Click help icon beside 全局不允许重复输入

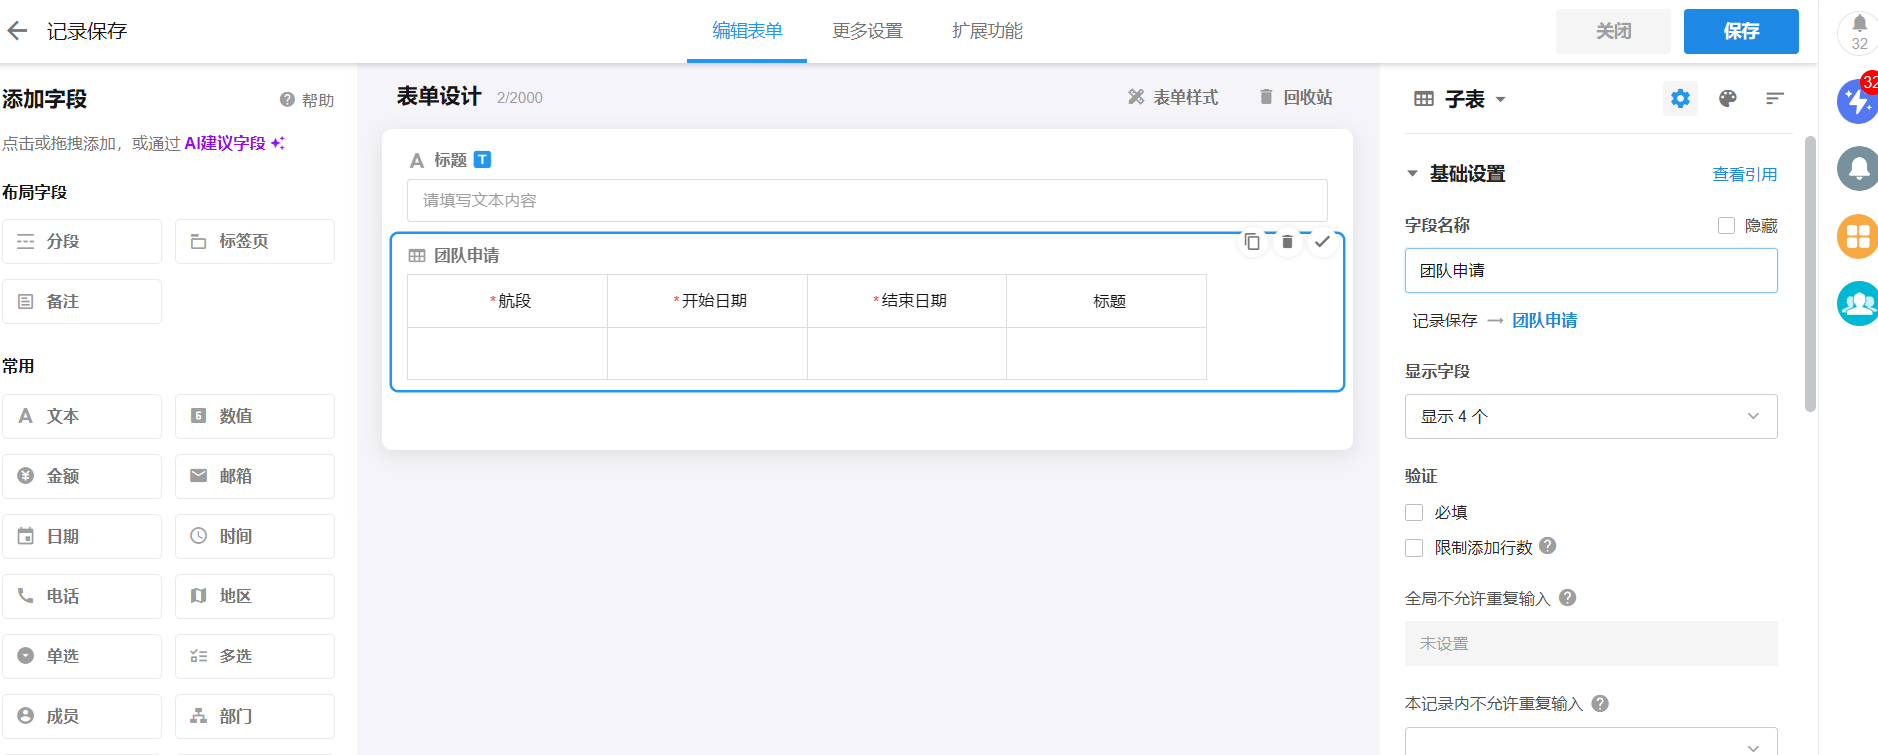[x=1568, y=597]
